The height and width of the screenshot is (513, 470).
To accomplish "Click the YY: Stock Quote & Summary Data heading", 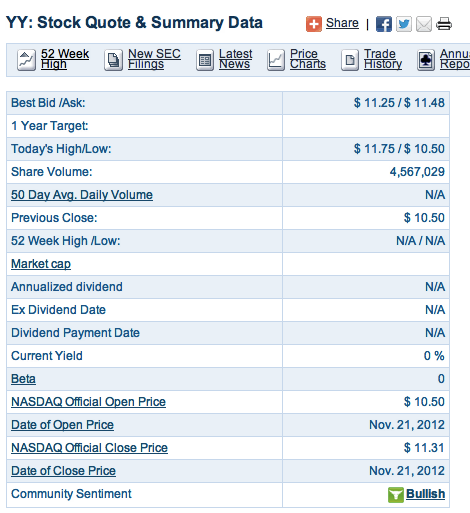I will tap(134, 23).
